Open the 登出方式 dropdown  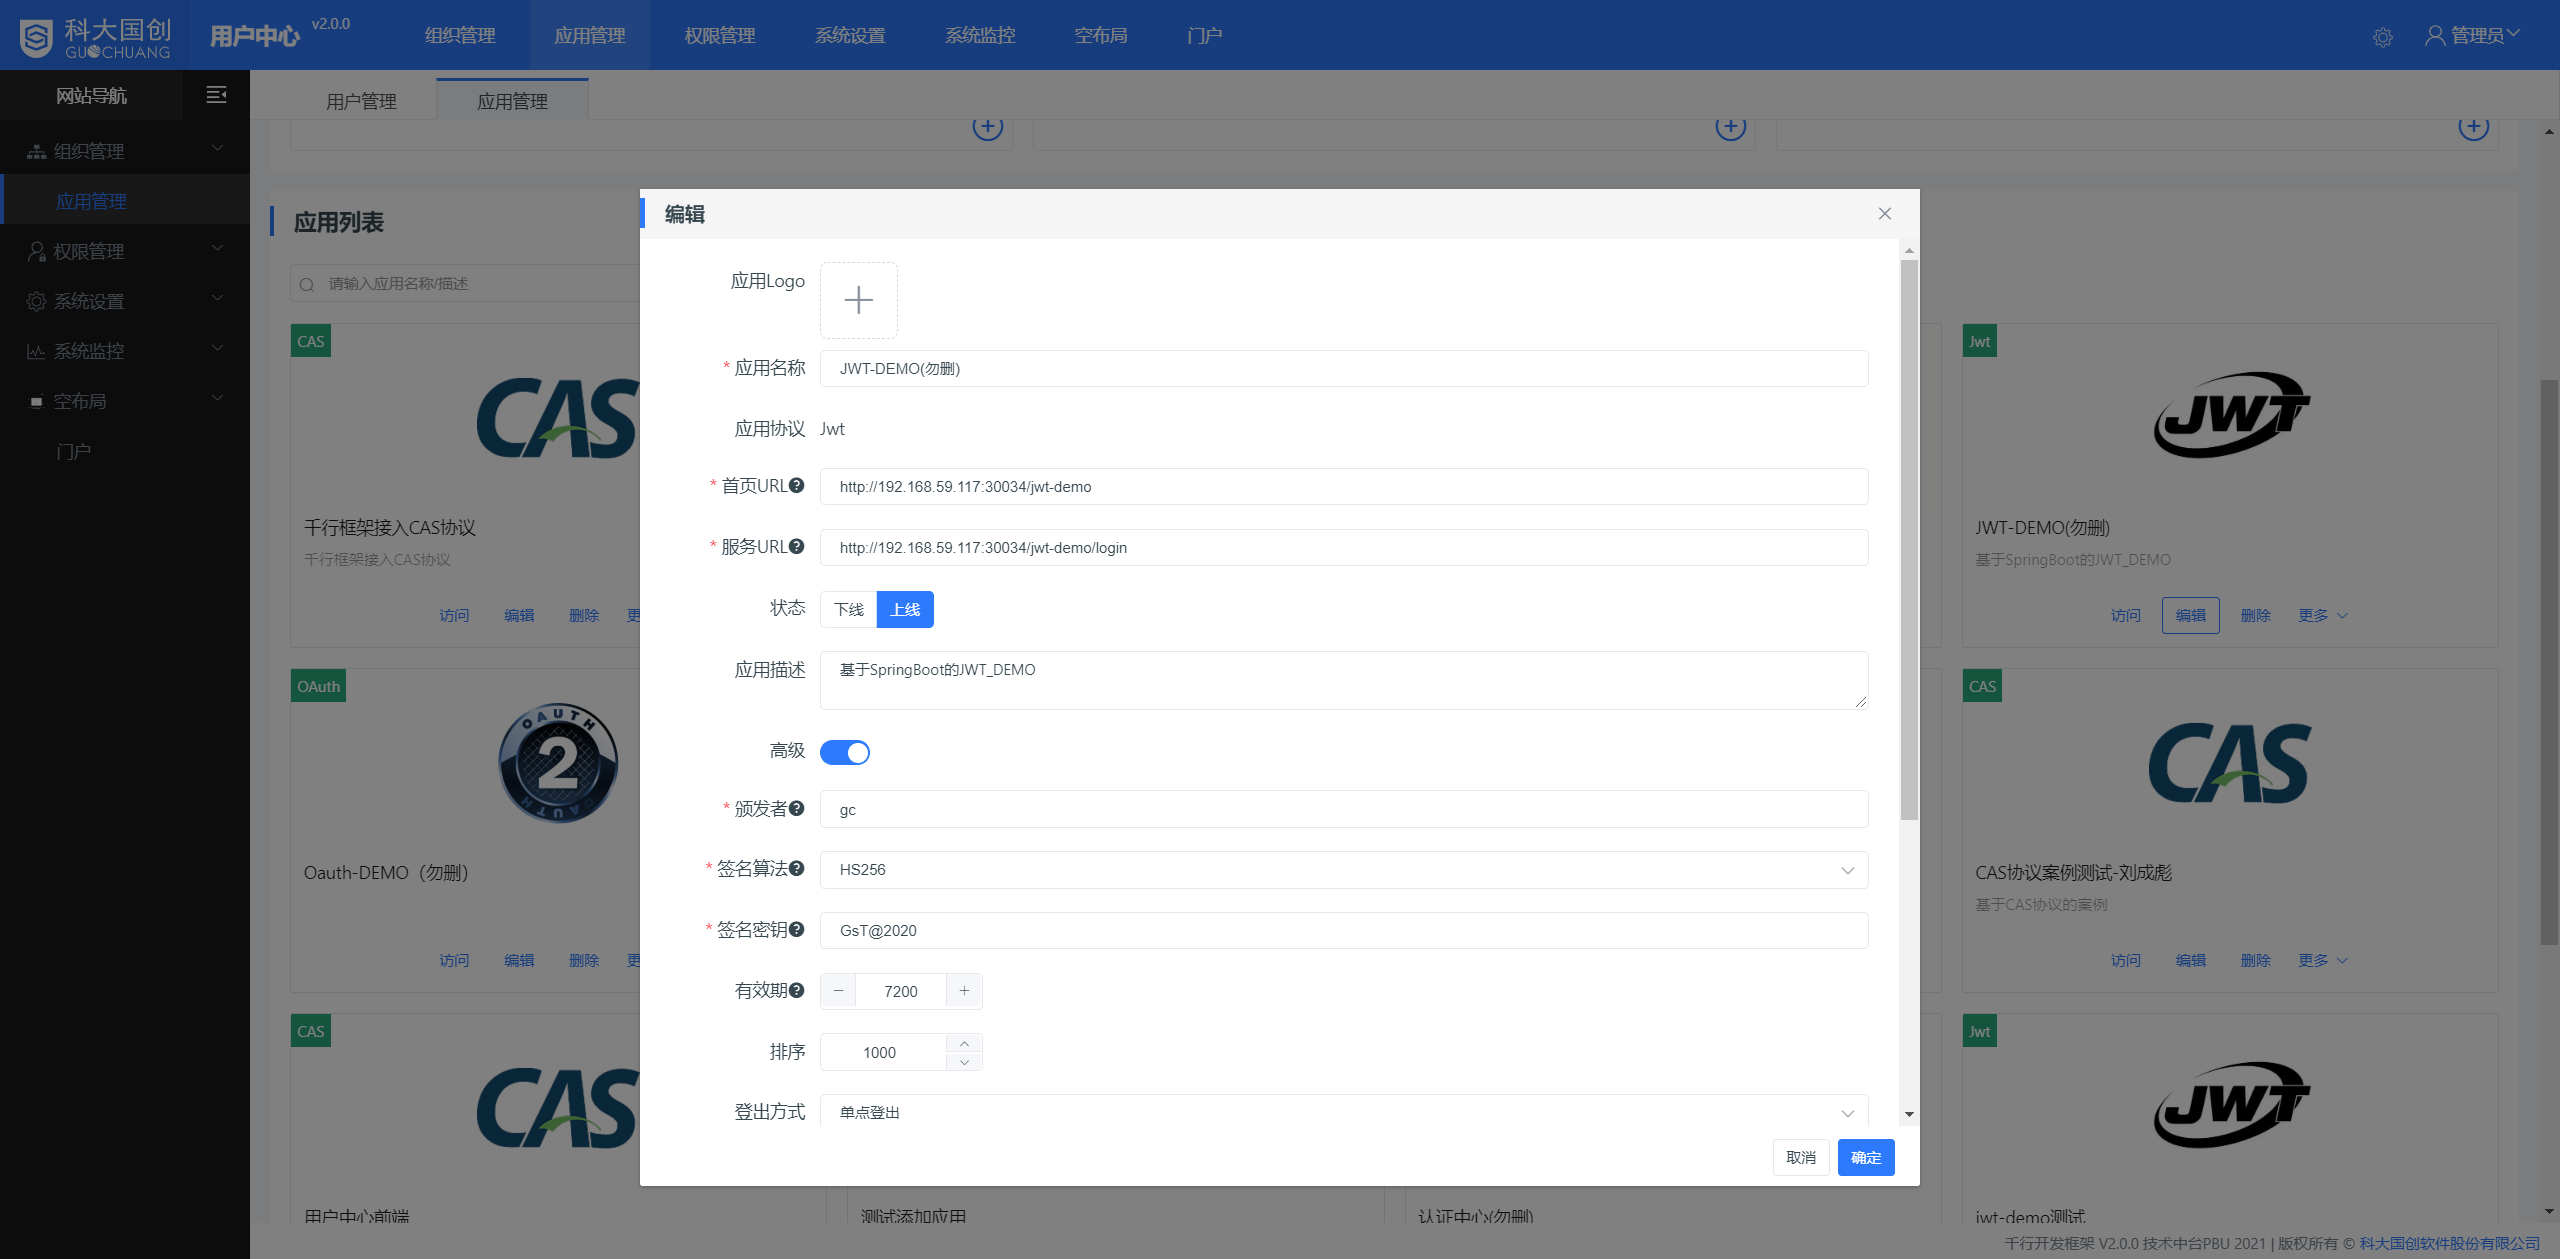coord(1344,1112)
